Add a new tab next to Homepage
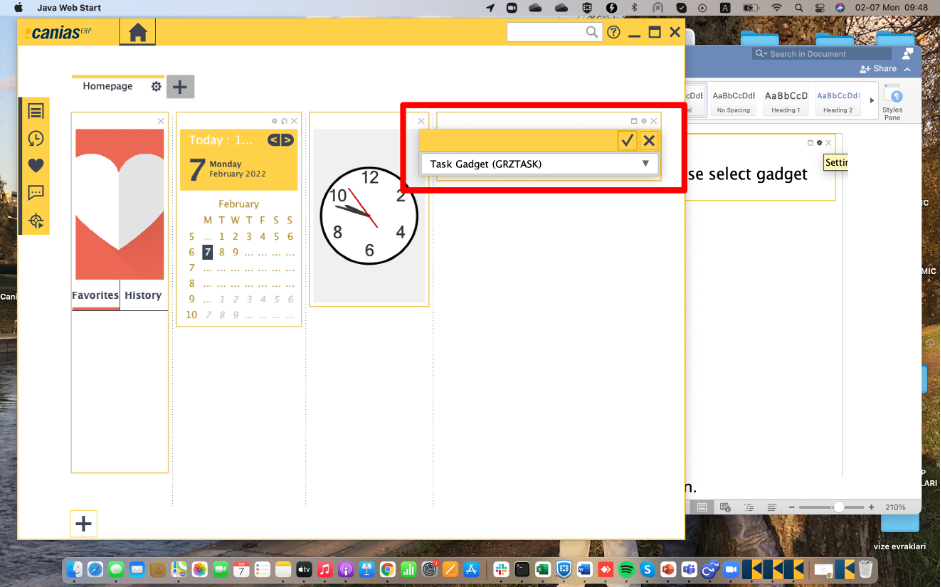 tap(180, 87)
